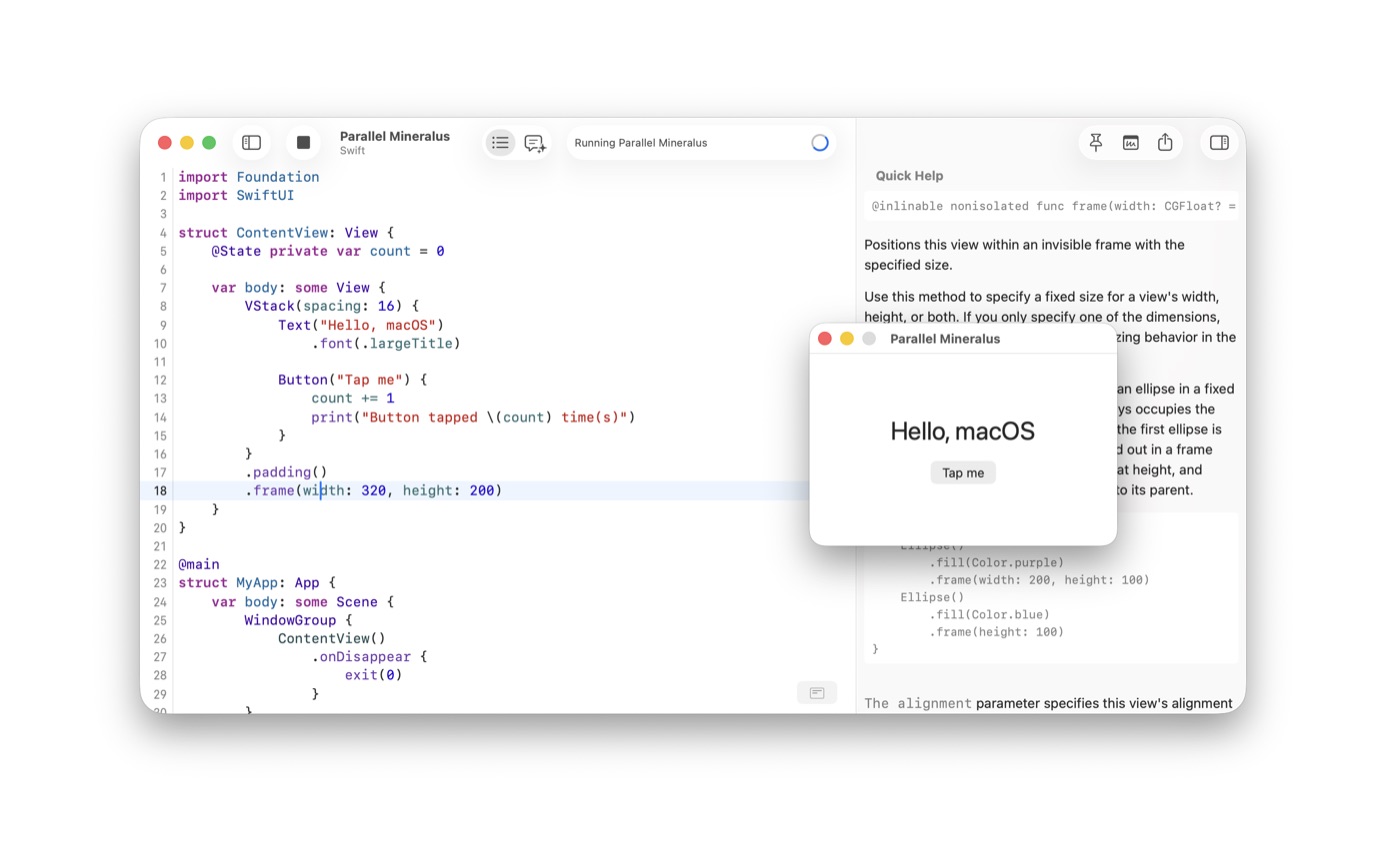Click the print("Button tapped...") statement

[473, 417]
